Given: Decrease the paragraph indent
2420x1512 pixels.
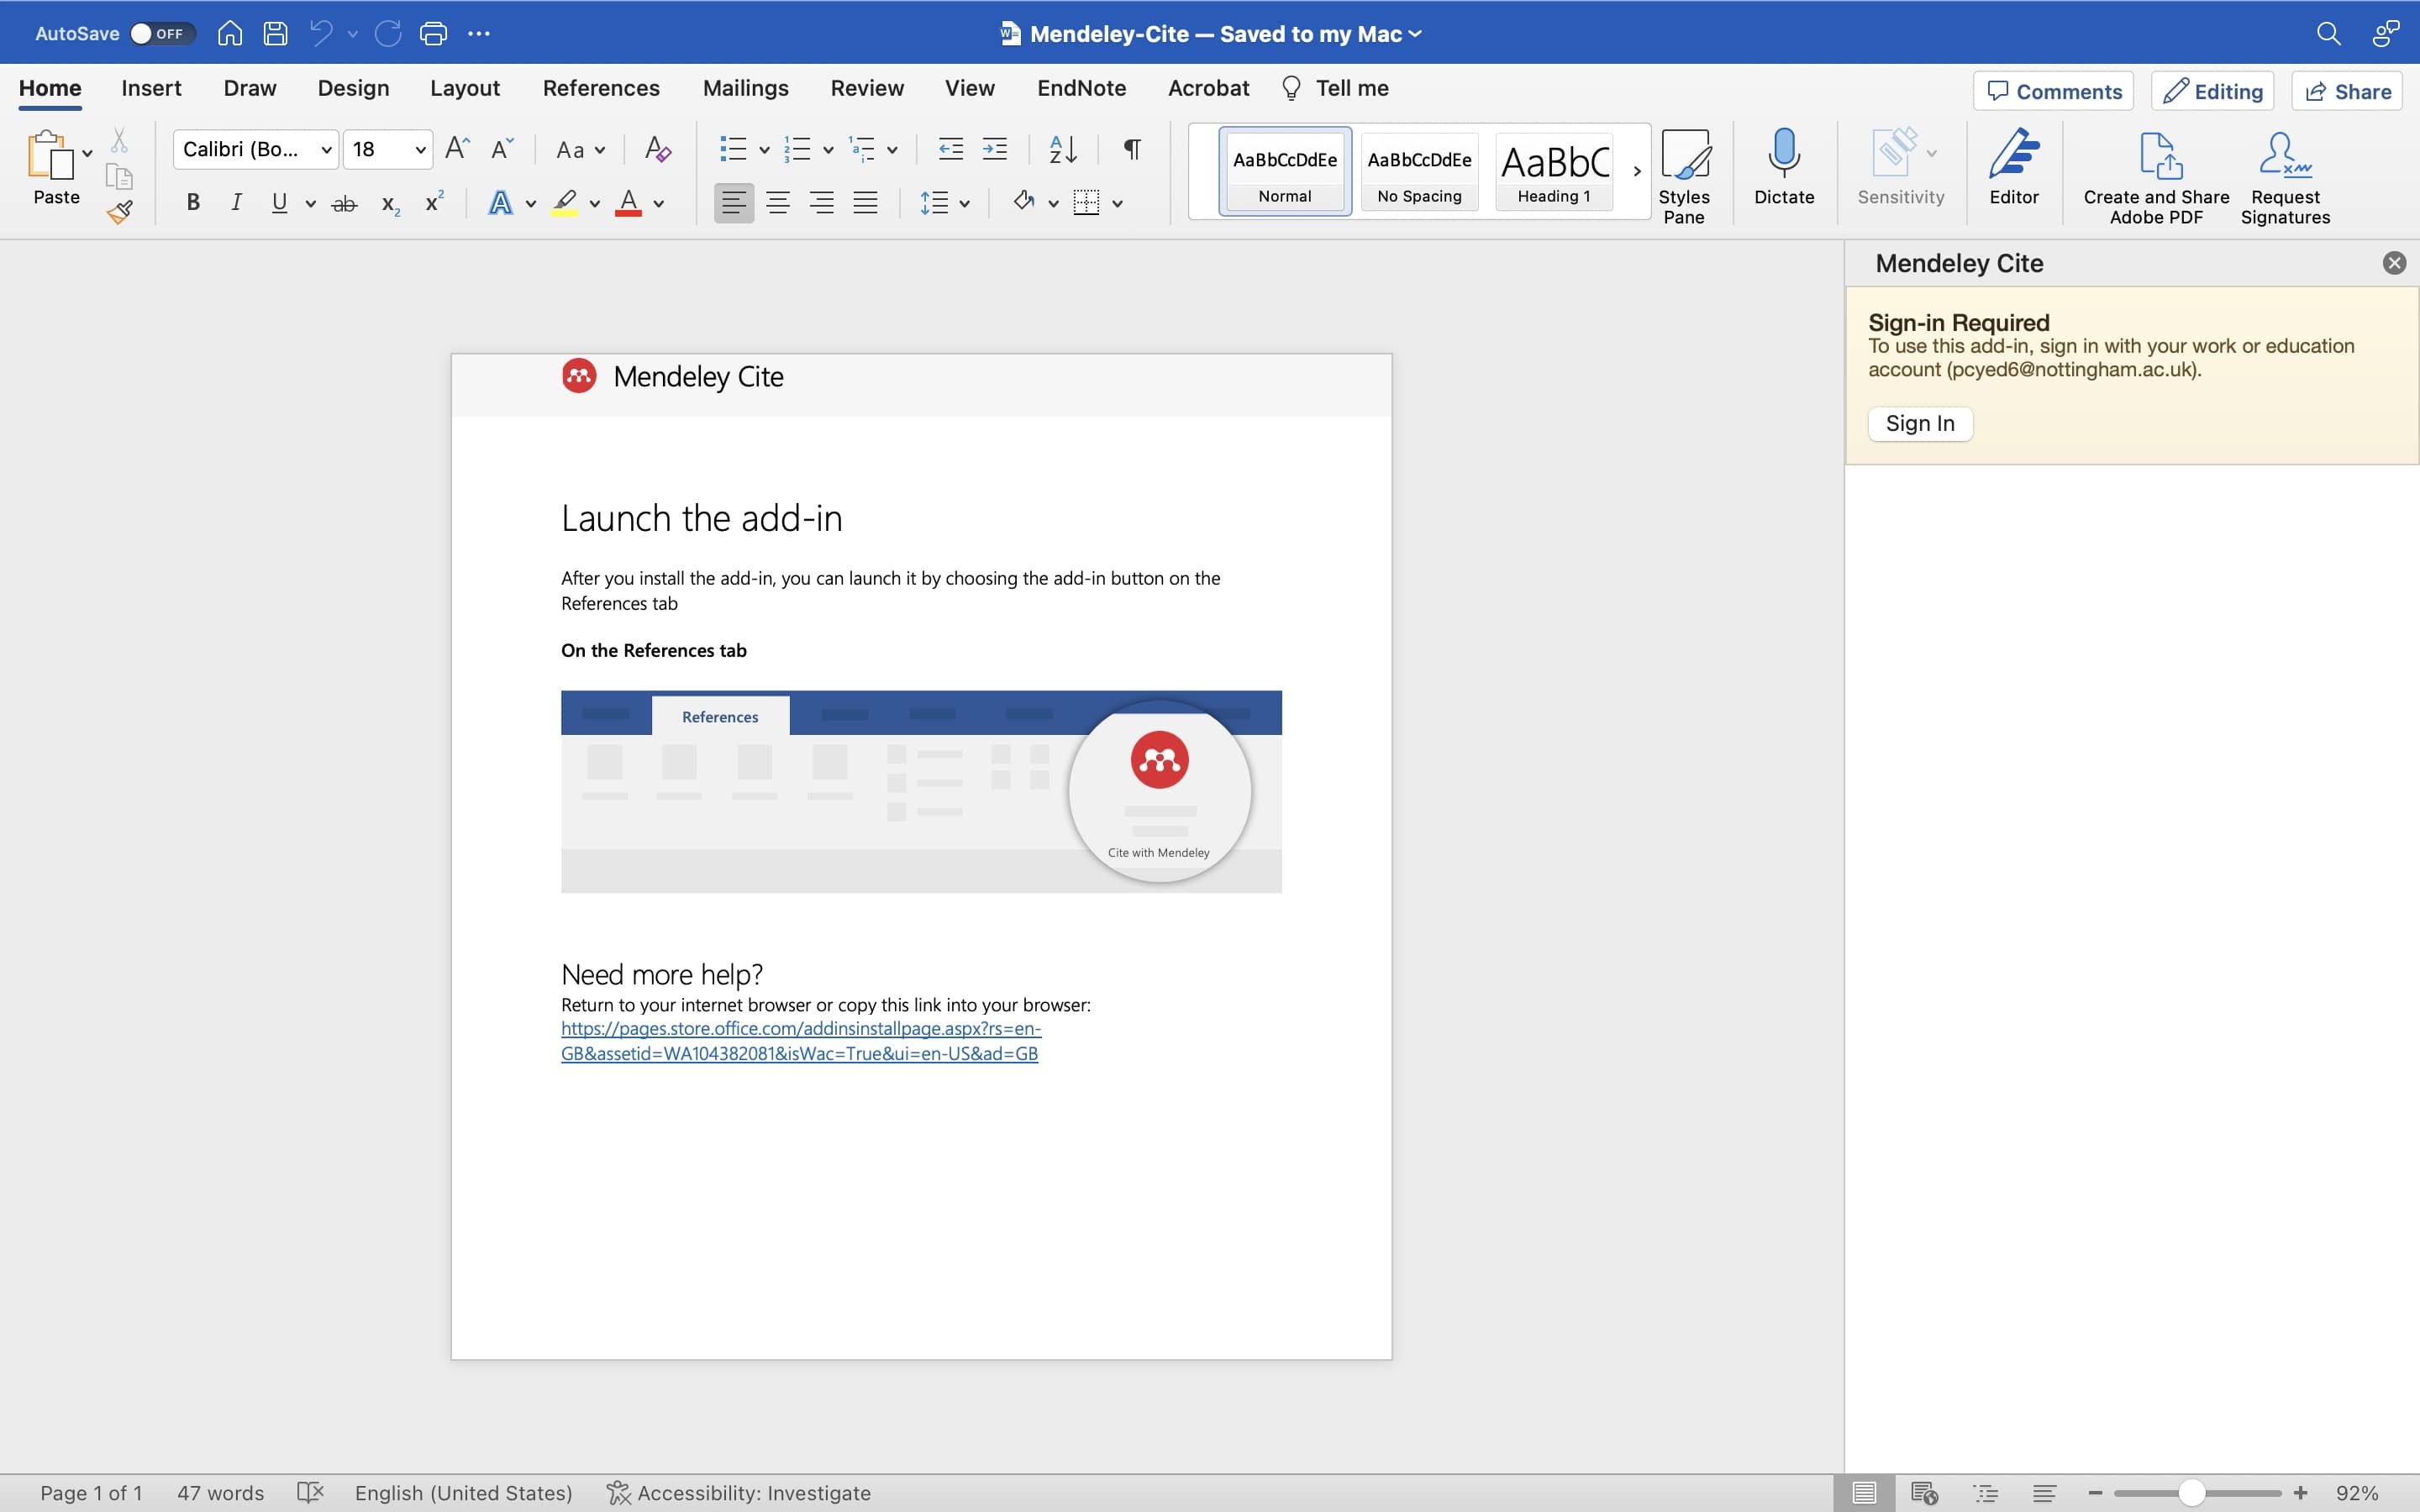Looking at the screenshot, I should tap(951, 149).
